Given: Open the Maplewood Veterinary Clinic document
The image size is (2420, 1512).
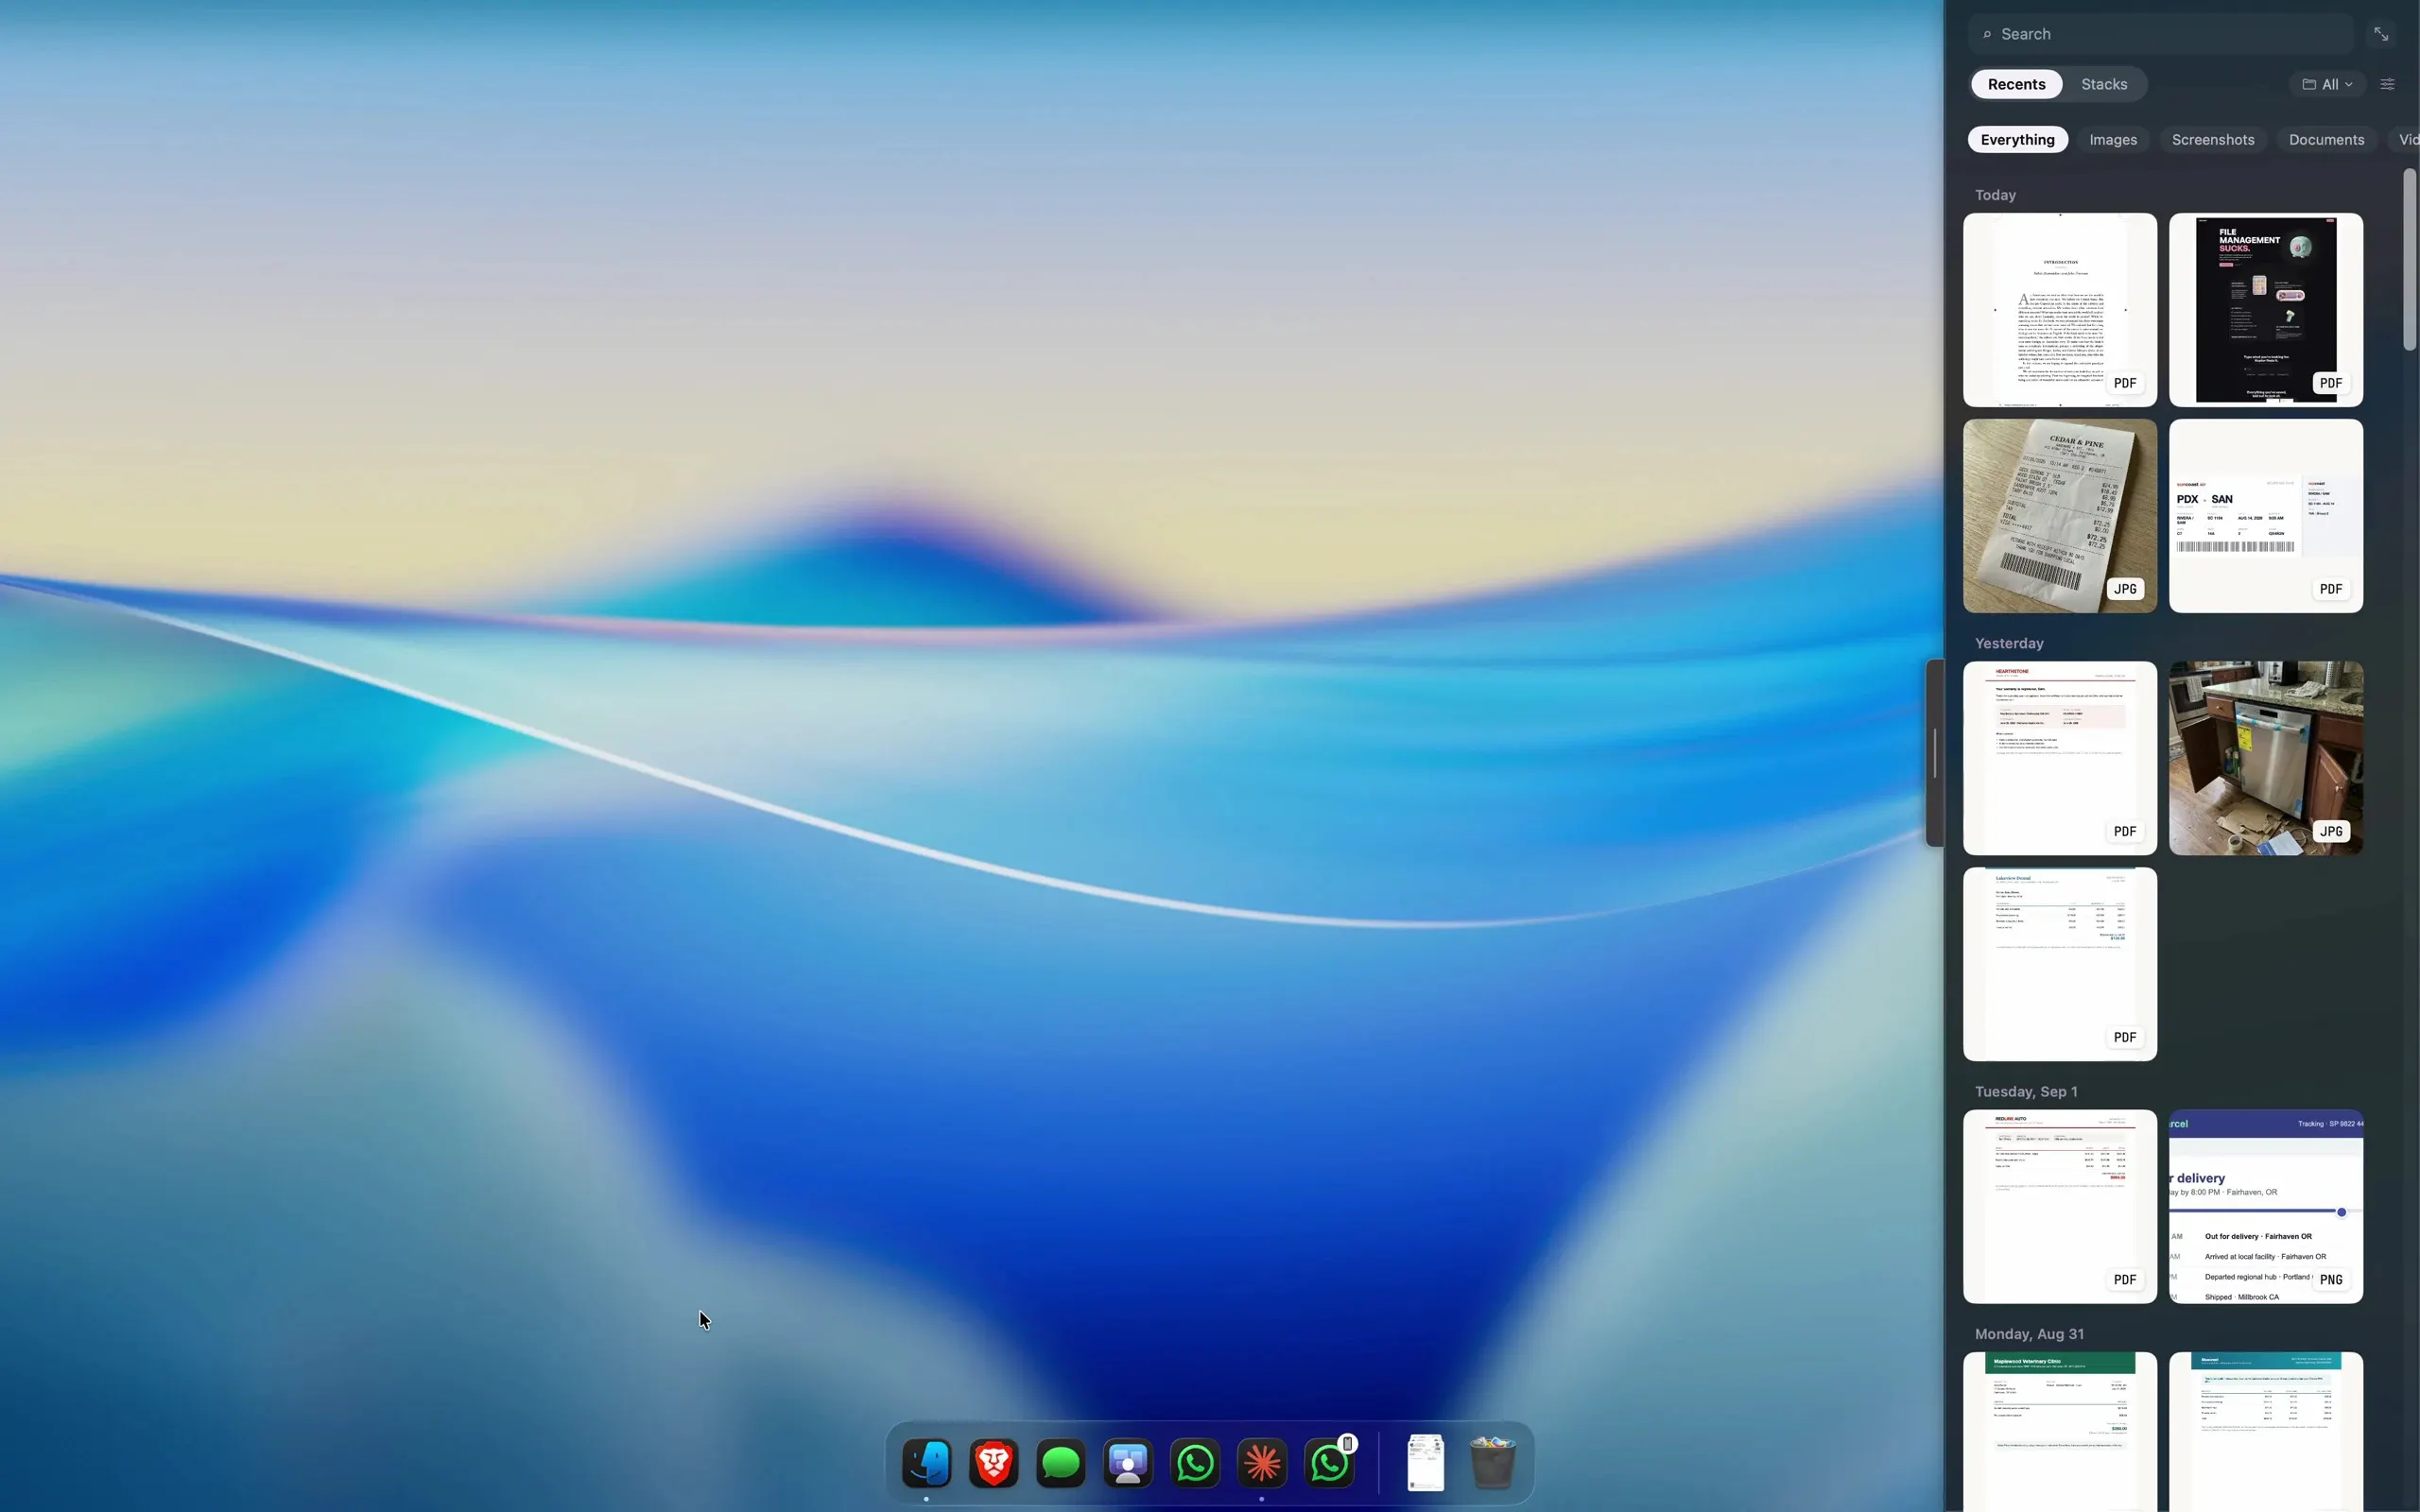Looking at the screenshot, I should [2059, 1432].
